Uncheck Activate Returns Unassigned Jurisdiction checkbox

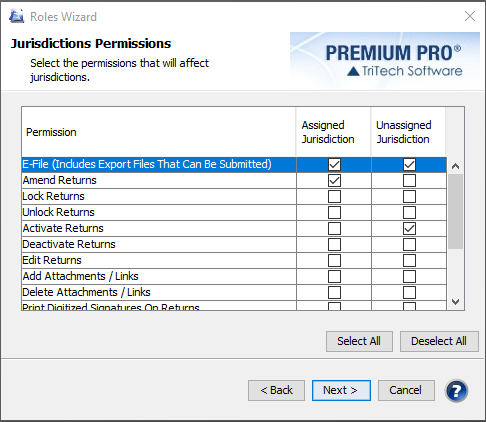click(x=409, y=228)
